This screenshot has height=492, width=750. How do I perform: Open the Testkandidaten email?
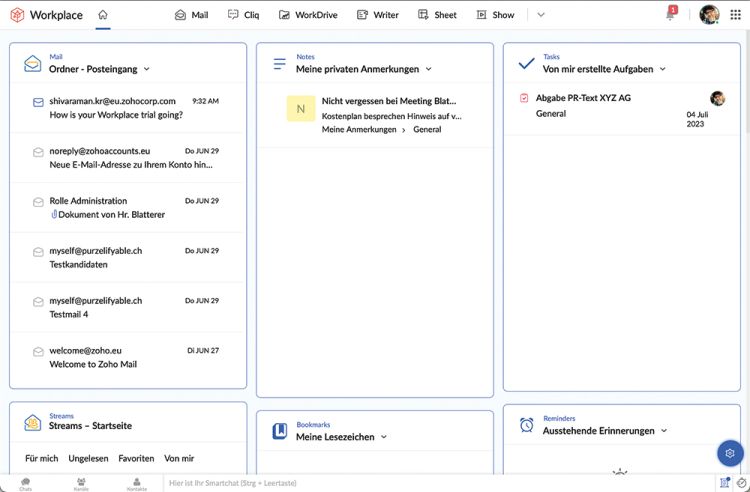[x=128, y=257]
